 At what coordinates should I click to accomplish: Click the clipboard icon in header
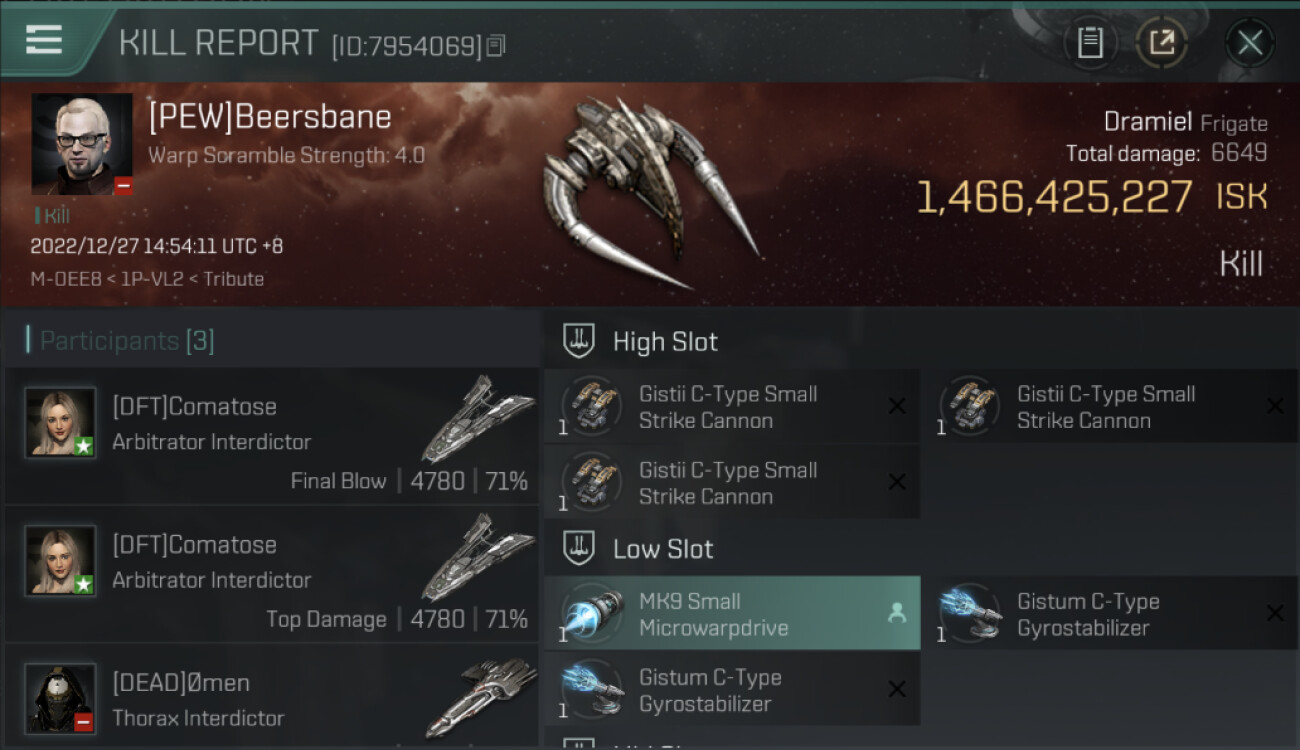point(1089,42)
